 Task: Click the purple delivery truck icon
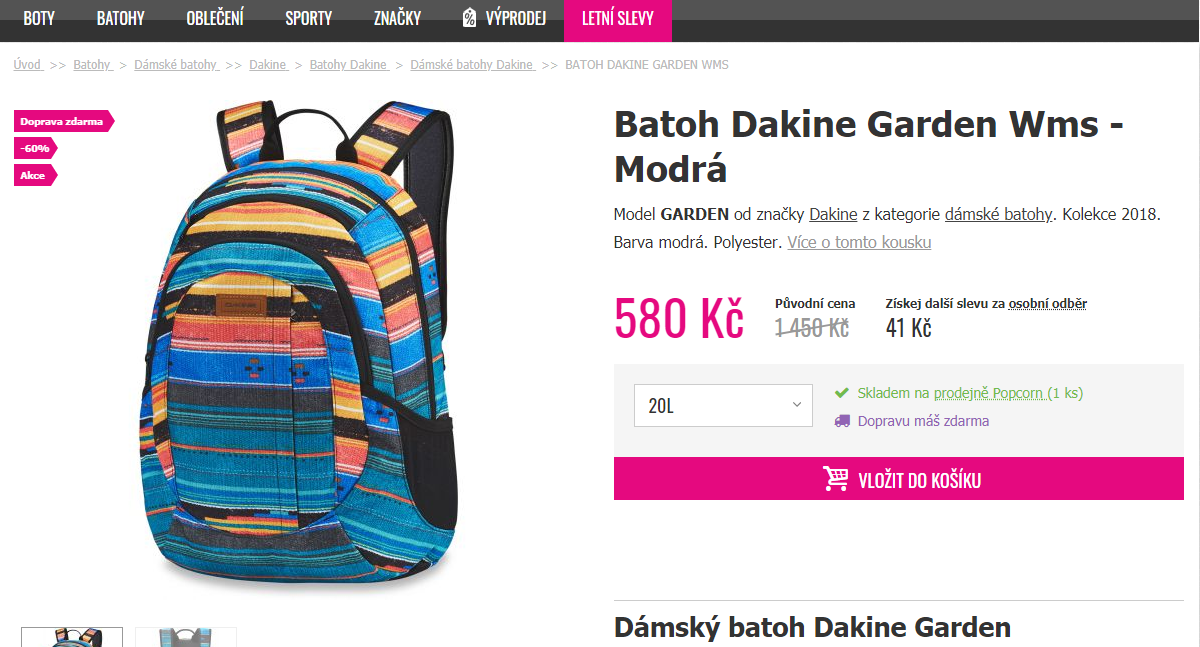[842, 421]
